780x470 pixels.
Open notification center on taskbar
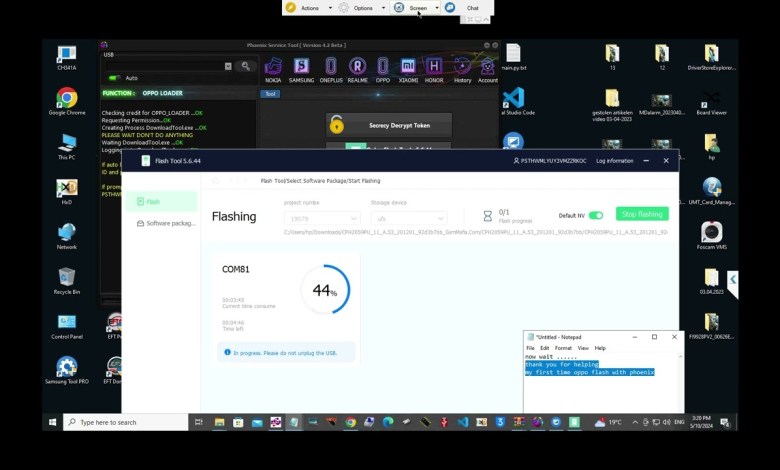click(x=725, y=422)
